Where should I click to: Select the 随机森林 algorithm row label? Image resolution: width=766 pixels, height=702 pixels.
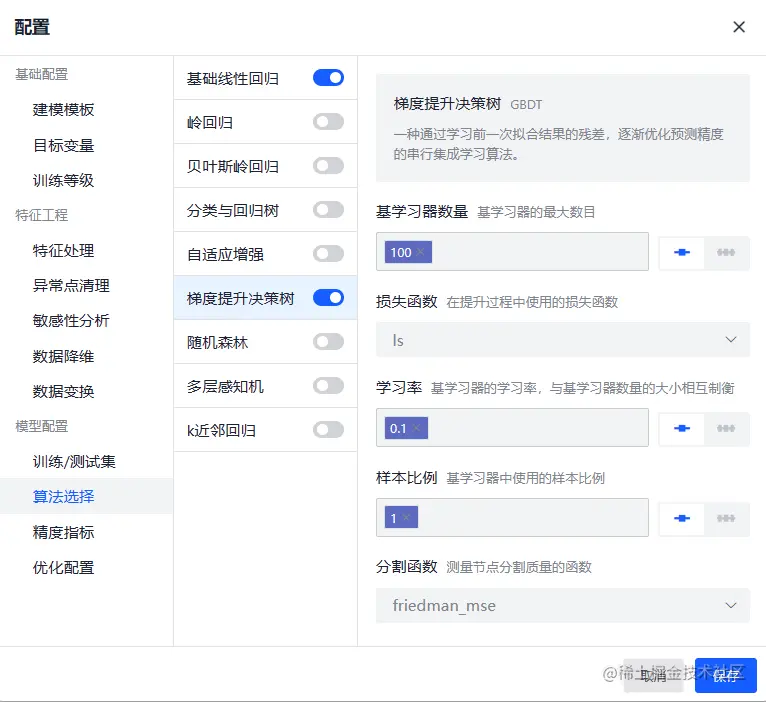tap(217, 342)
